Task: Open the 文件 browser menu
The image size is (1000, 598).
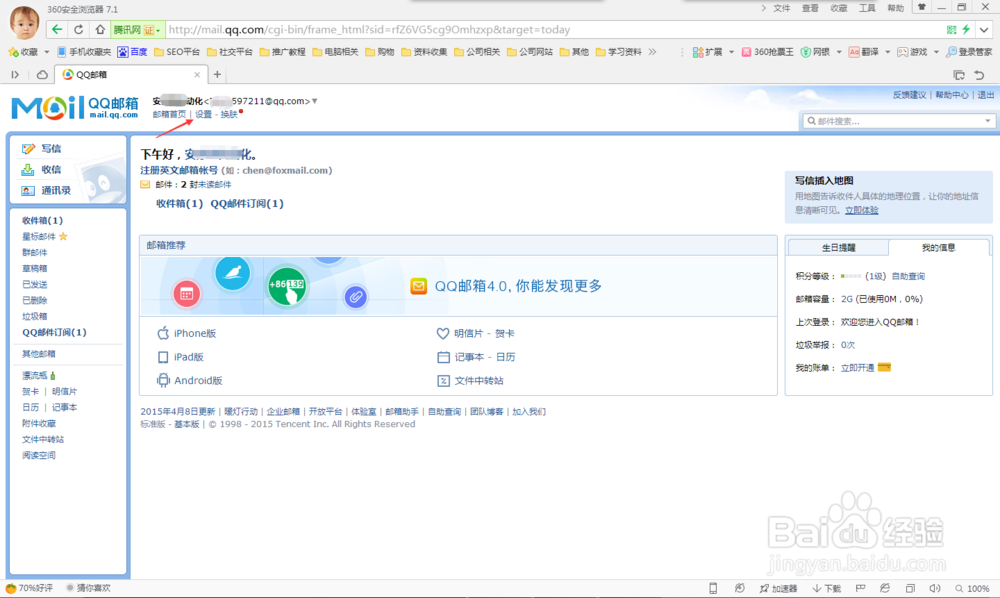Action: click(781, 8)
